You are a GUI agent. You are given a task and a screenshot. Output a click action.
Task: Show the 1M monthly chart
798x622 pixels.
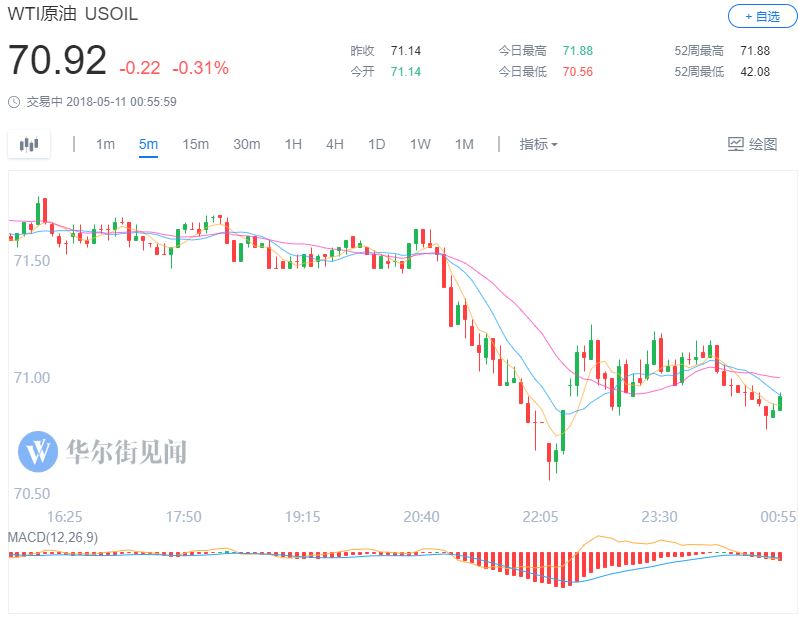(464, 145)
